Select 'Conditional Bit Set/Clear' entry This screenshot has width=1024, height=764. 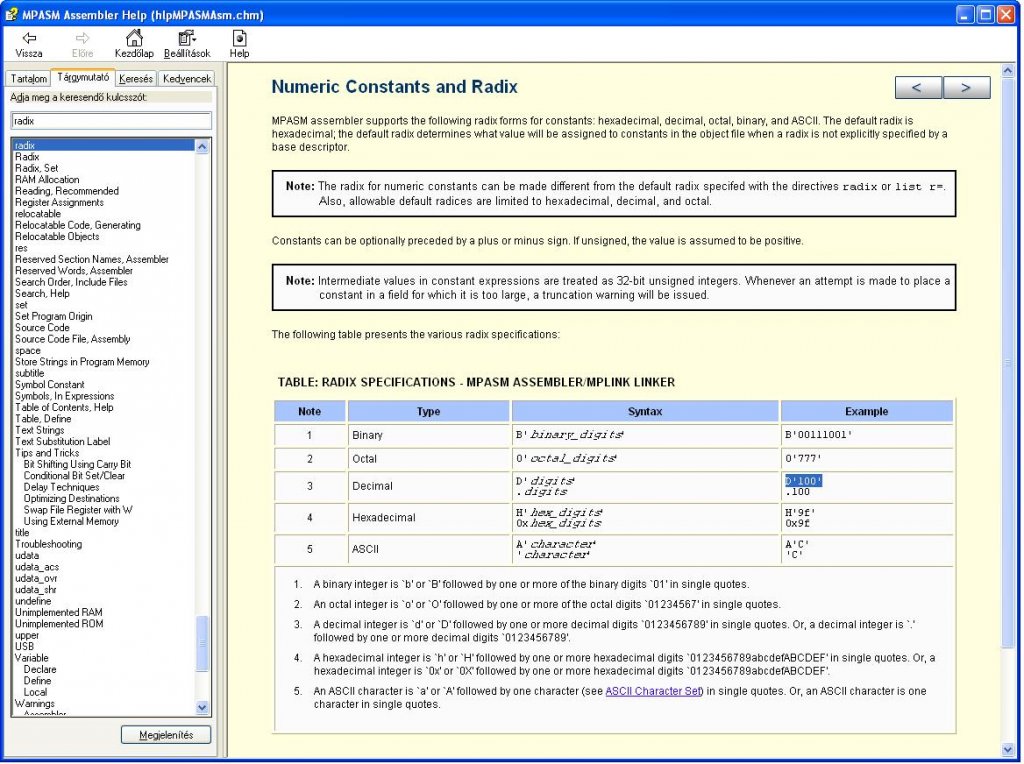[74, 476]
